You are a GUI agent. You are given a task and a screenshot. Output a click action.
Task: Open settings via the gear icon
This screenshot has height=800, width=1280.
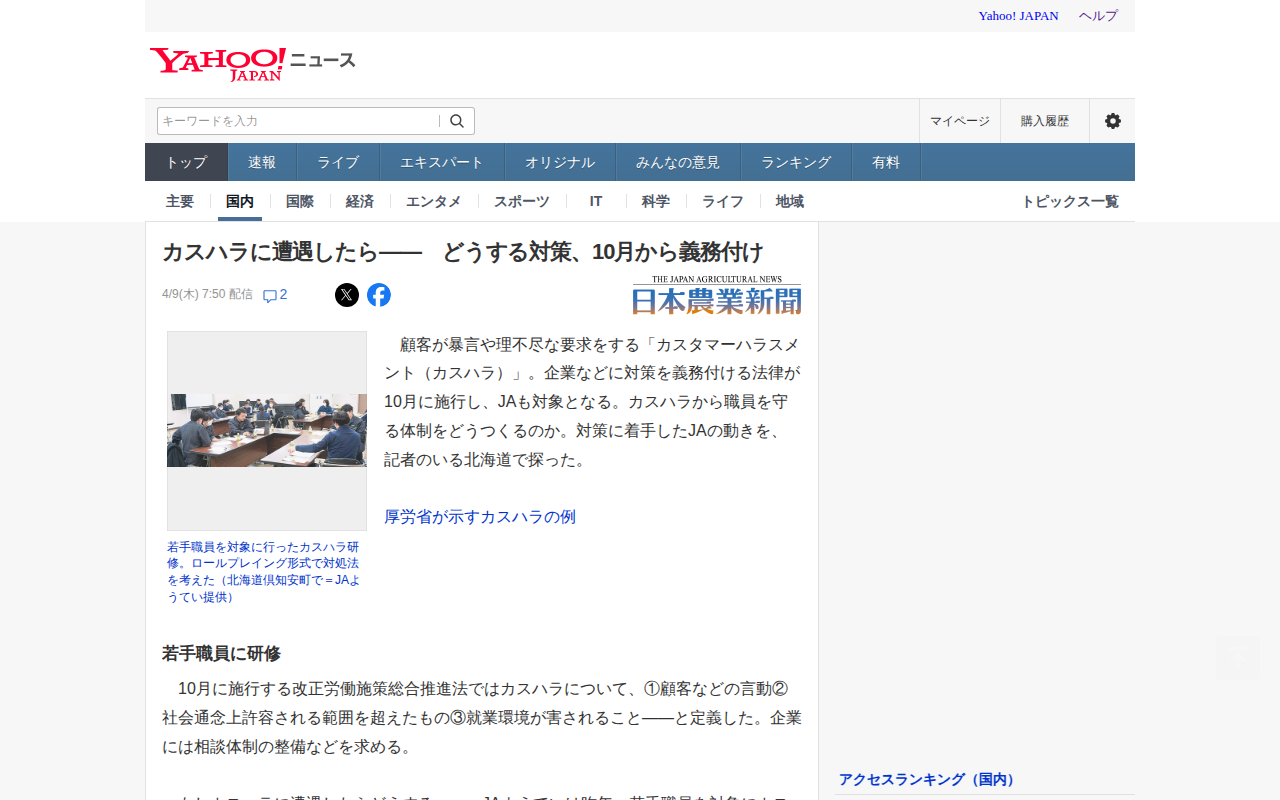click(1112, 121)
